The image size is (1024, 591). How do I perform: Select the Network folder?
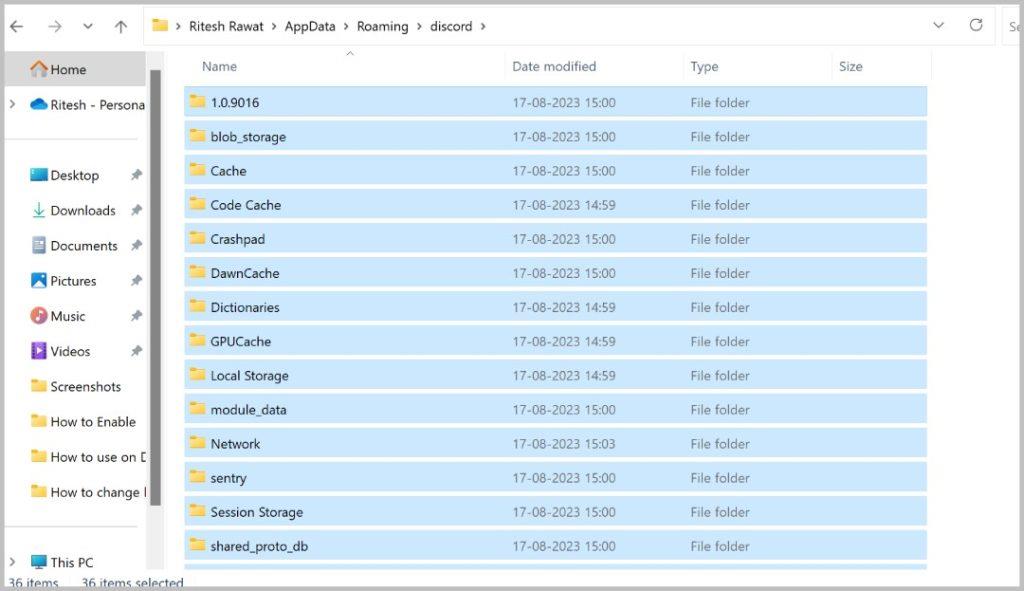(555, 443)
